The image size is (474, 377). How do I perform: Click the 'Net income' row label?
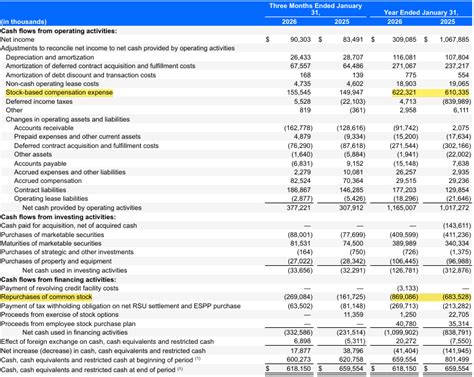coord(17,39)
